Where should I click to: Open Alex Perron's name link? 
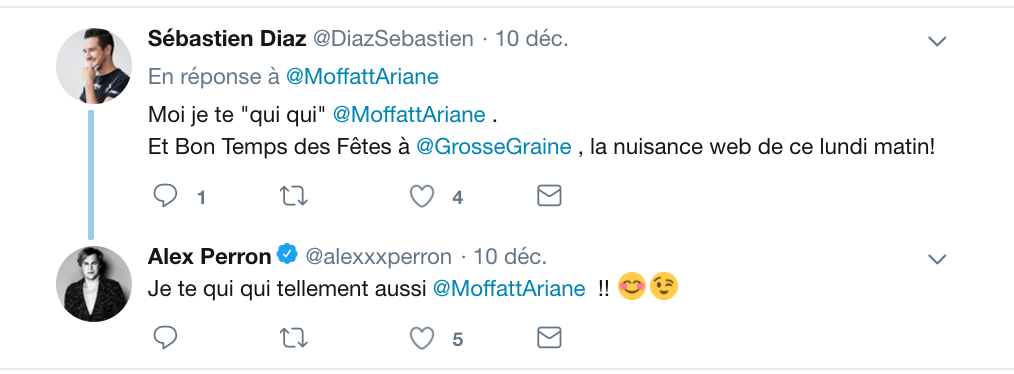(x=210, y=257)
